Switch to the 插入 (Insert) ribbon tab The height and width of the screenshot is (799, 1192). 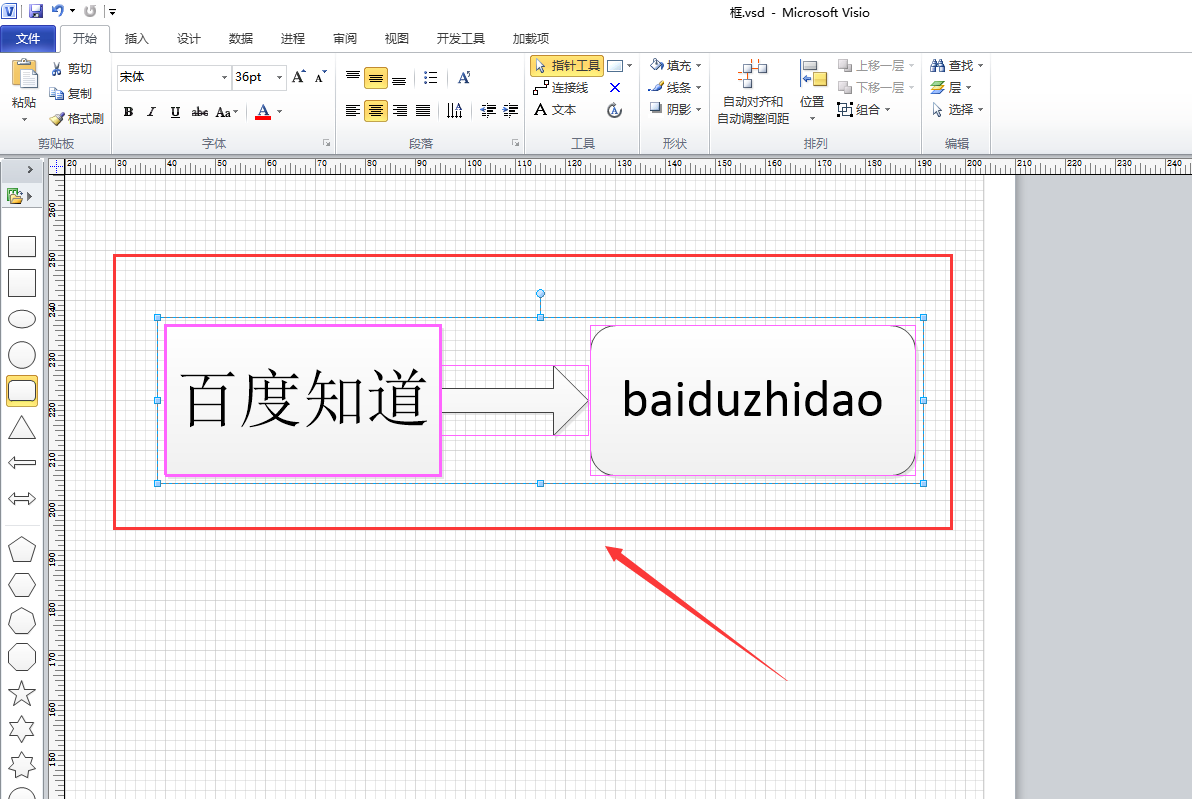(x=136, y=39)
